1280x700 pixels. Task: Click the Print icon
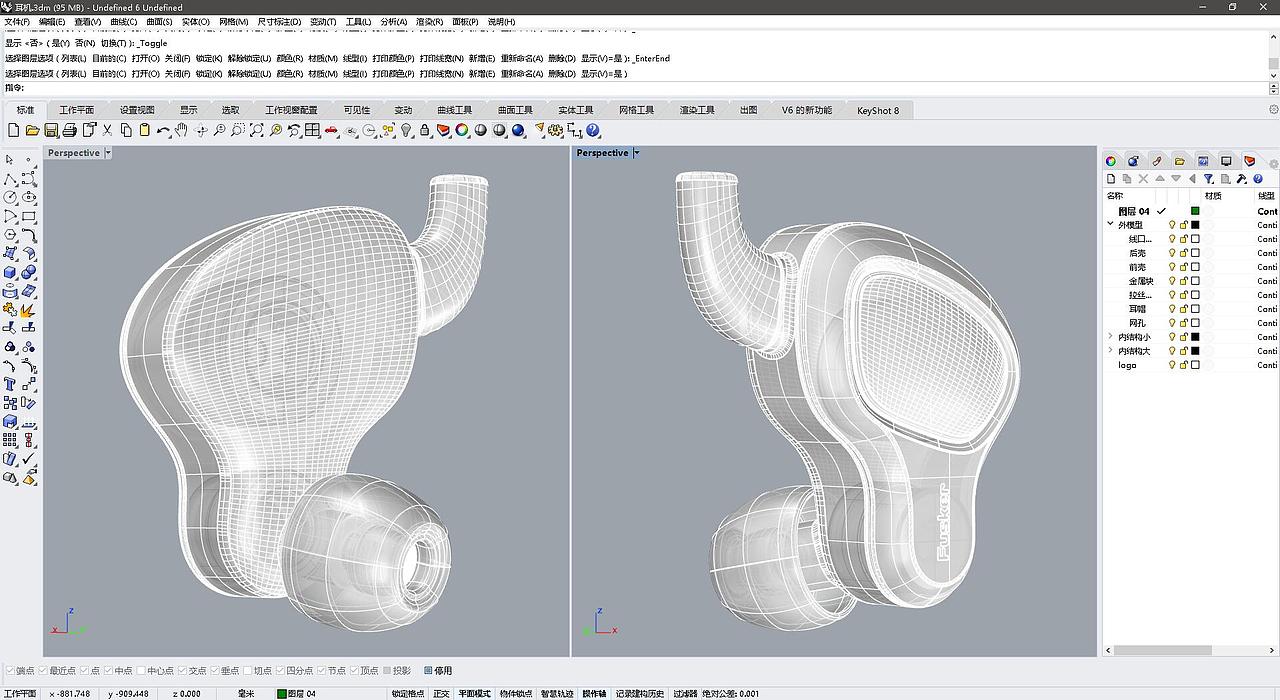click(x=69, y=130)
